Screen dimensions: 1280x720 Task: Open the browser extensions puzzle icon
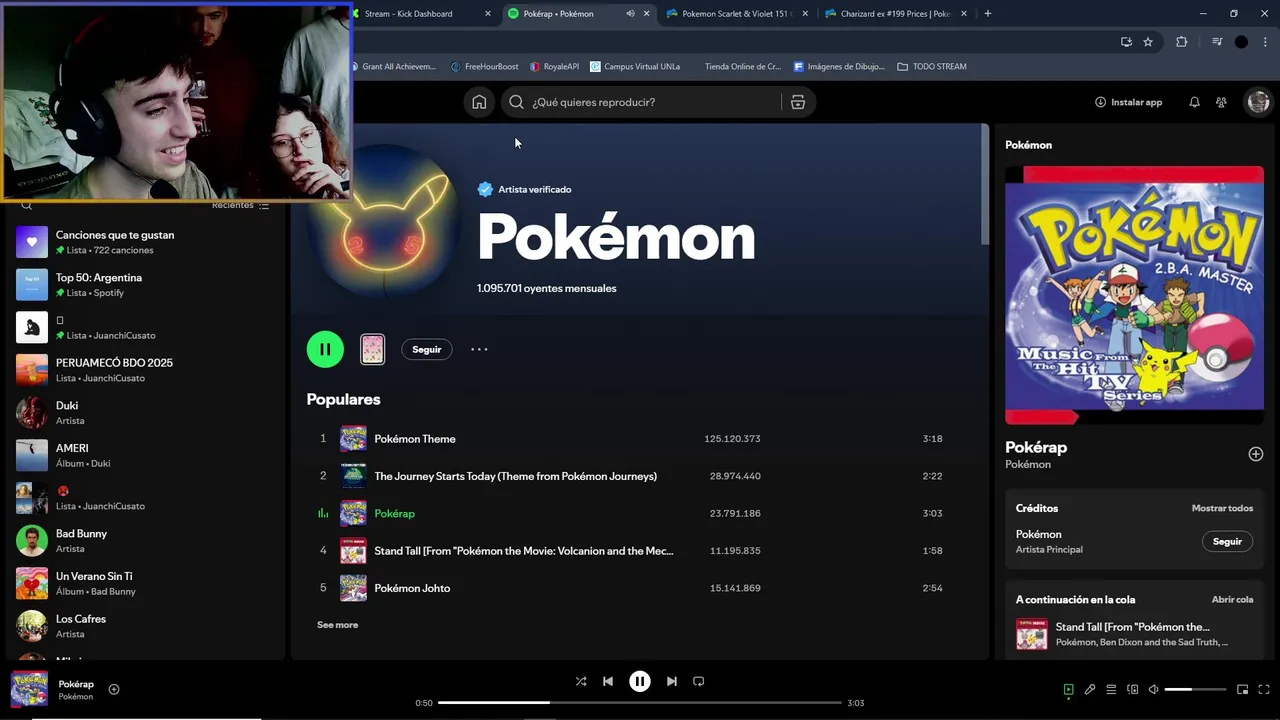(x=1181, y=42)
